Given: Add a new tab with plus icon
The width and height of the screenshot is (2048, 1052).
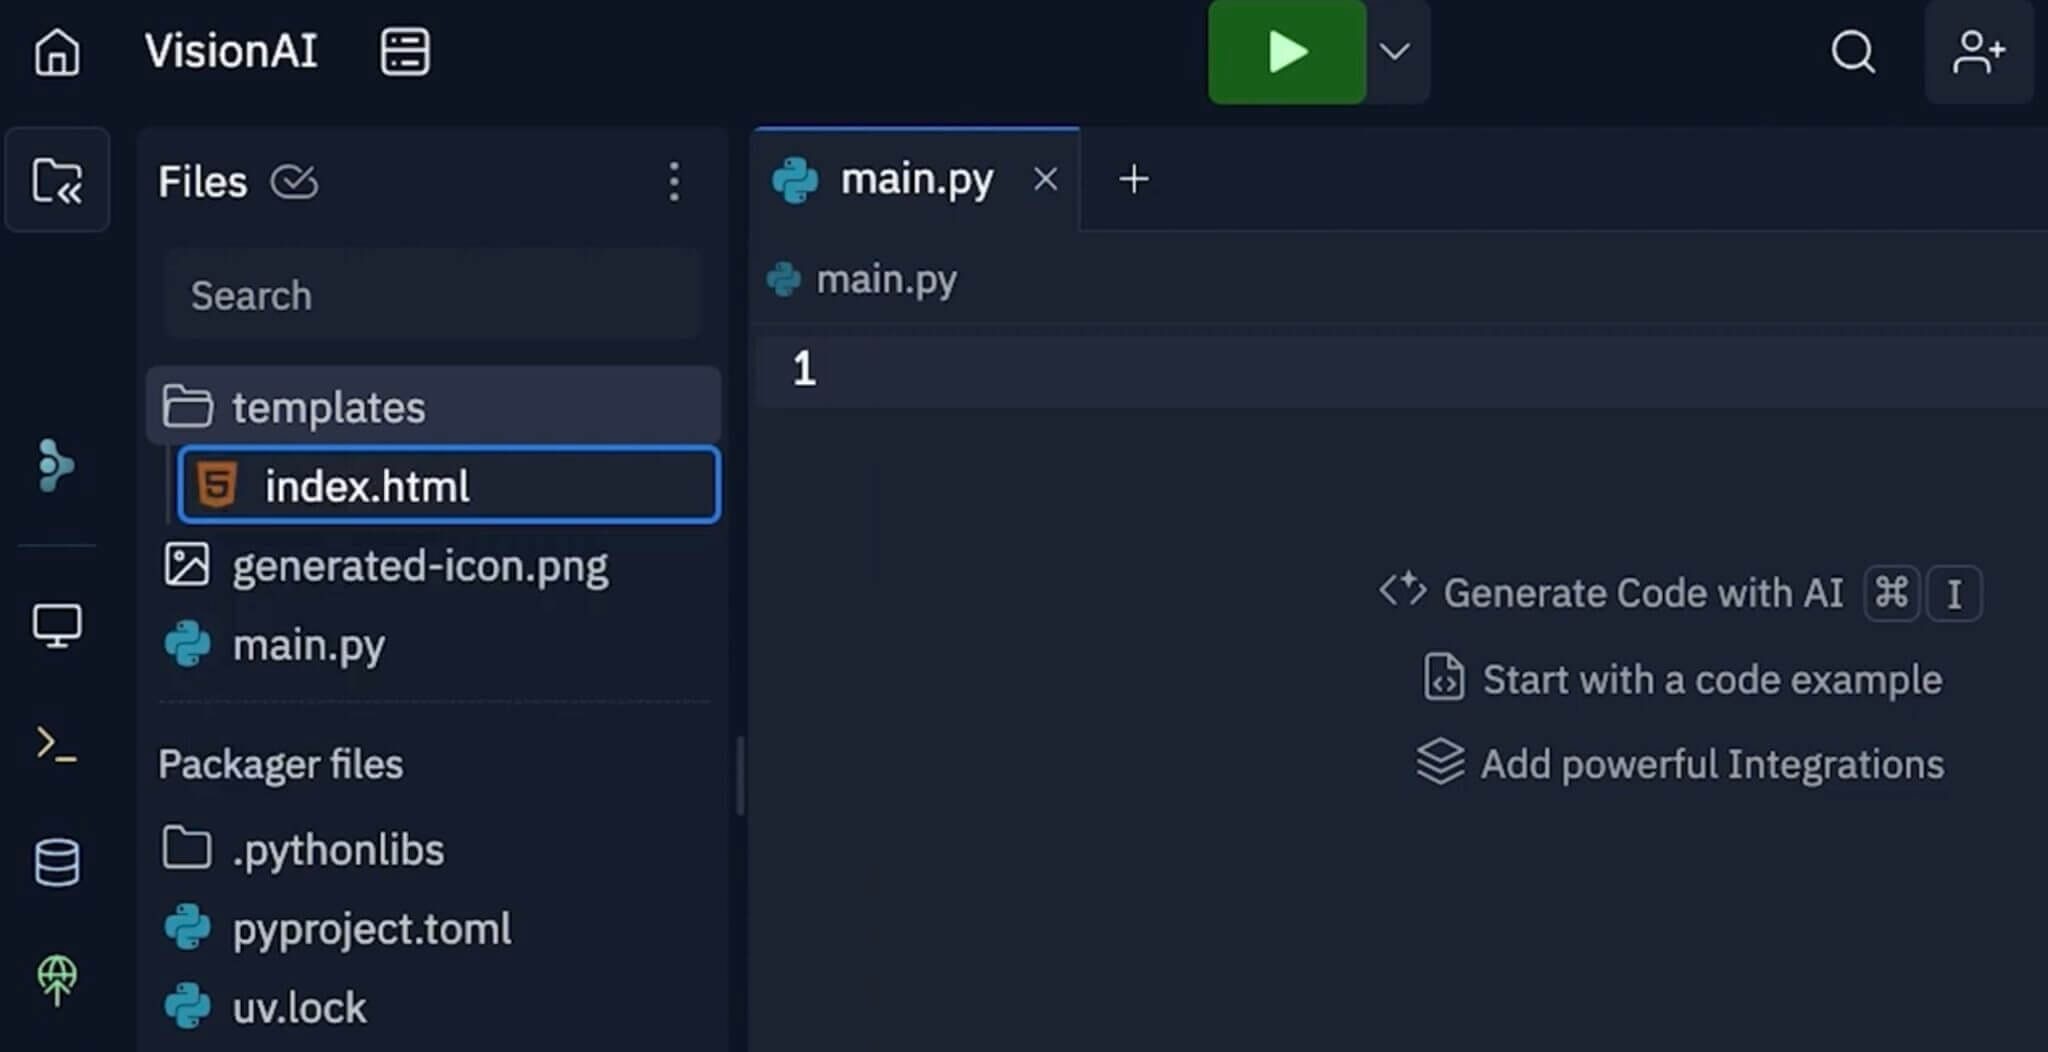Looking at the screenshot, I should (1133, 180).
